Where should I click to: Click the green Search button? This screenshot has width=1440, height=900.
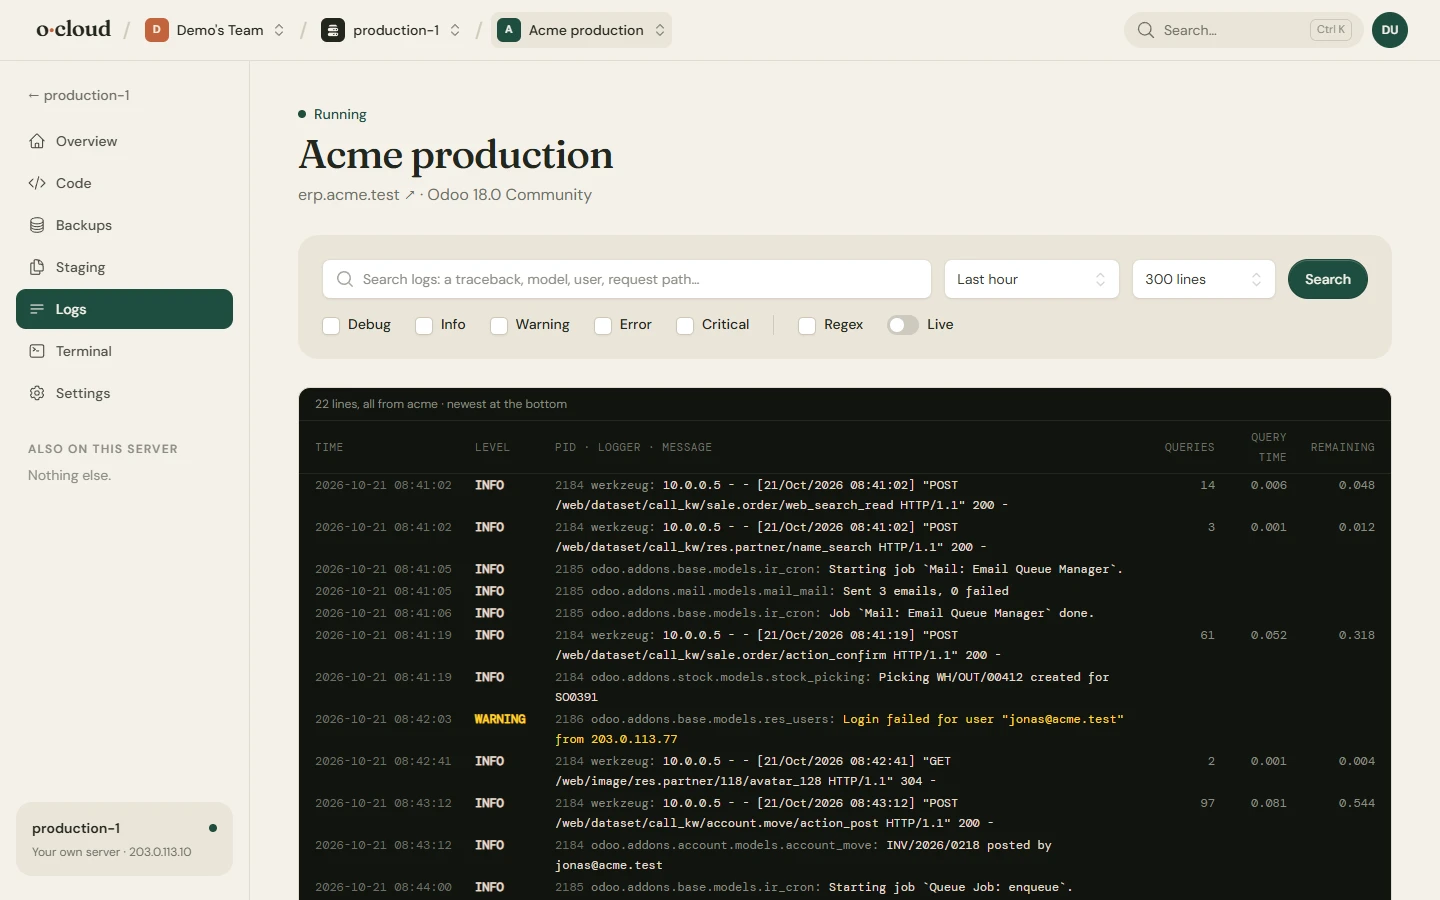point(1328,279)
